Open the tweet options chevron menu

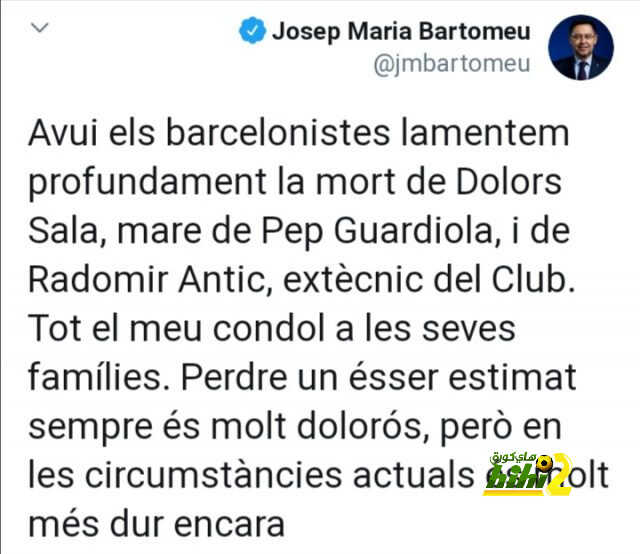[x=40, y=27]
